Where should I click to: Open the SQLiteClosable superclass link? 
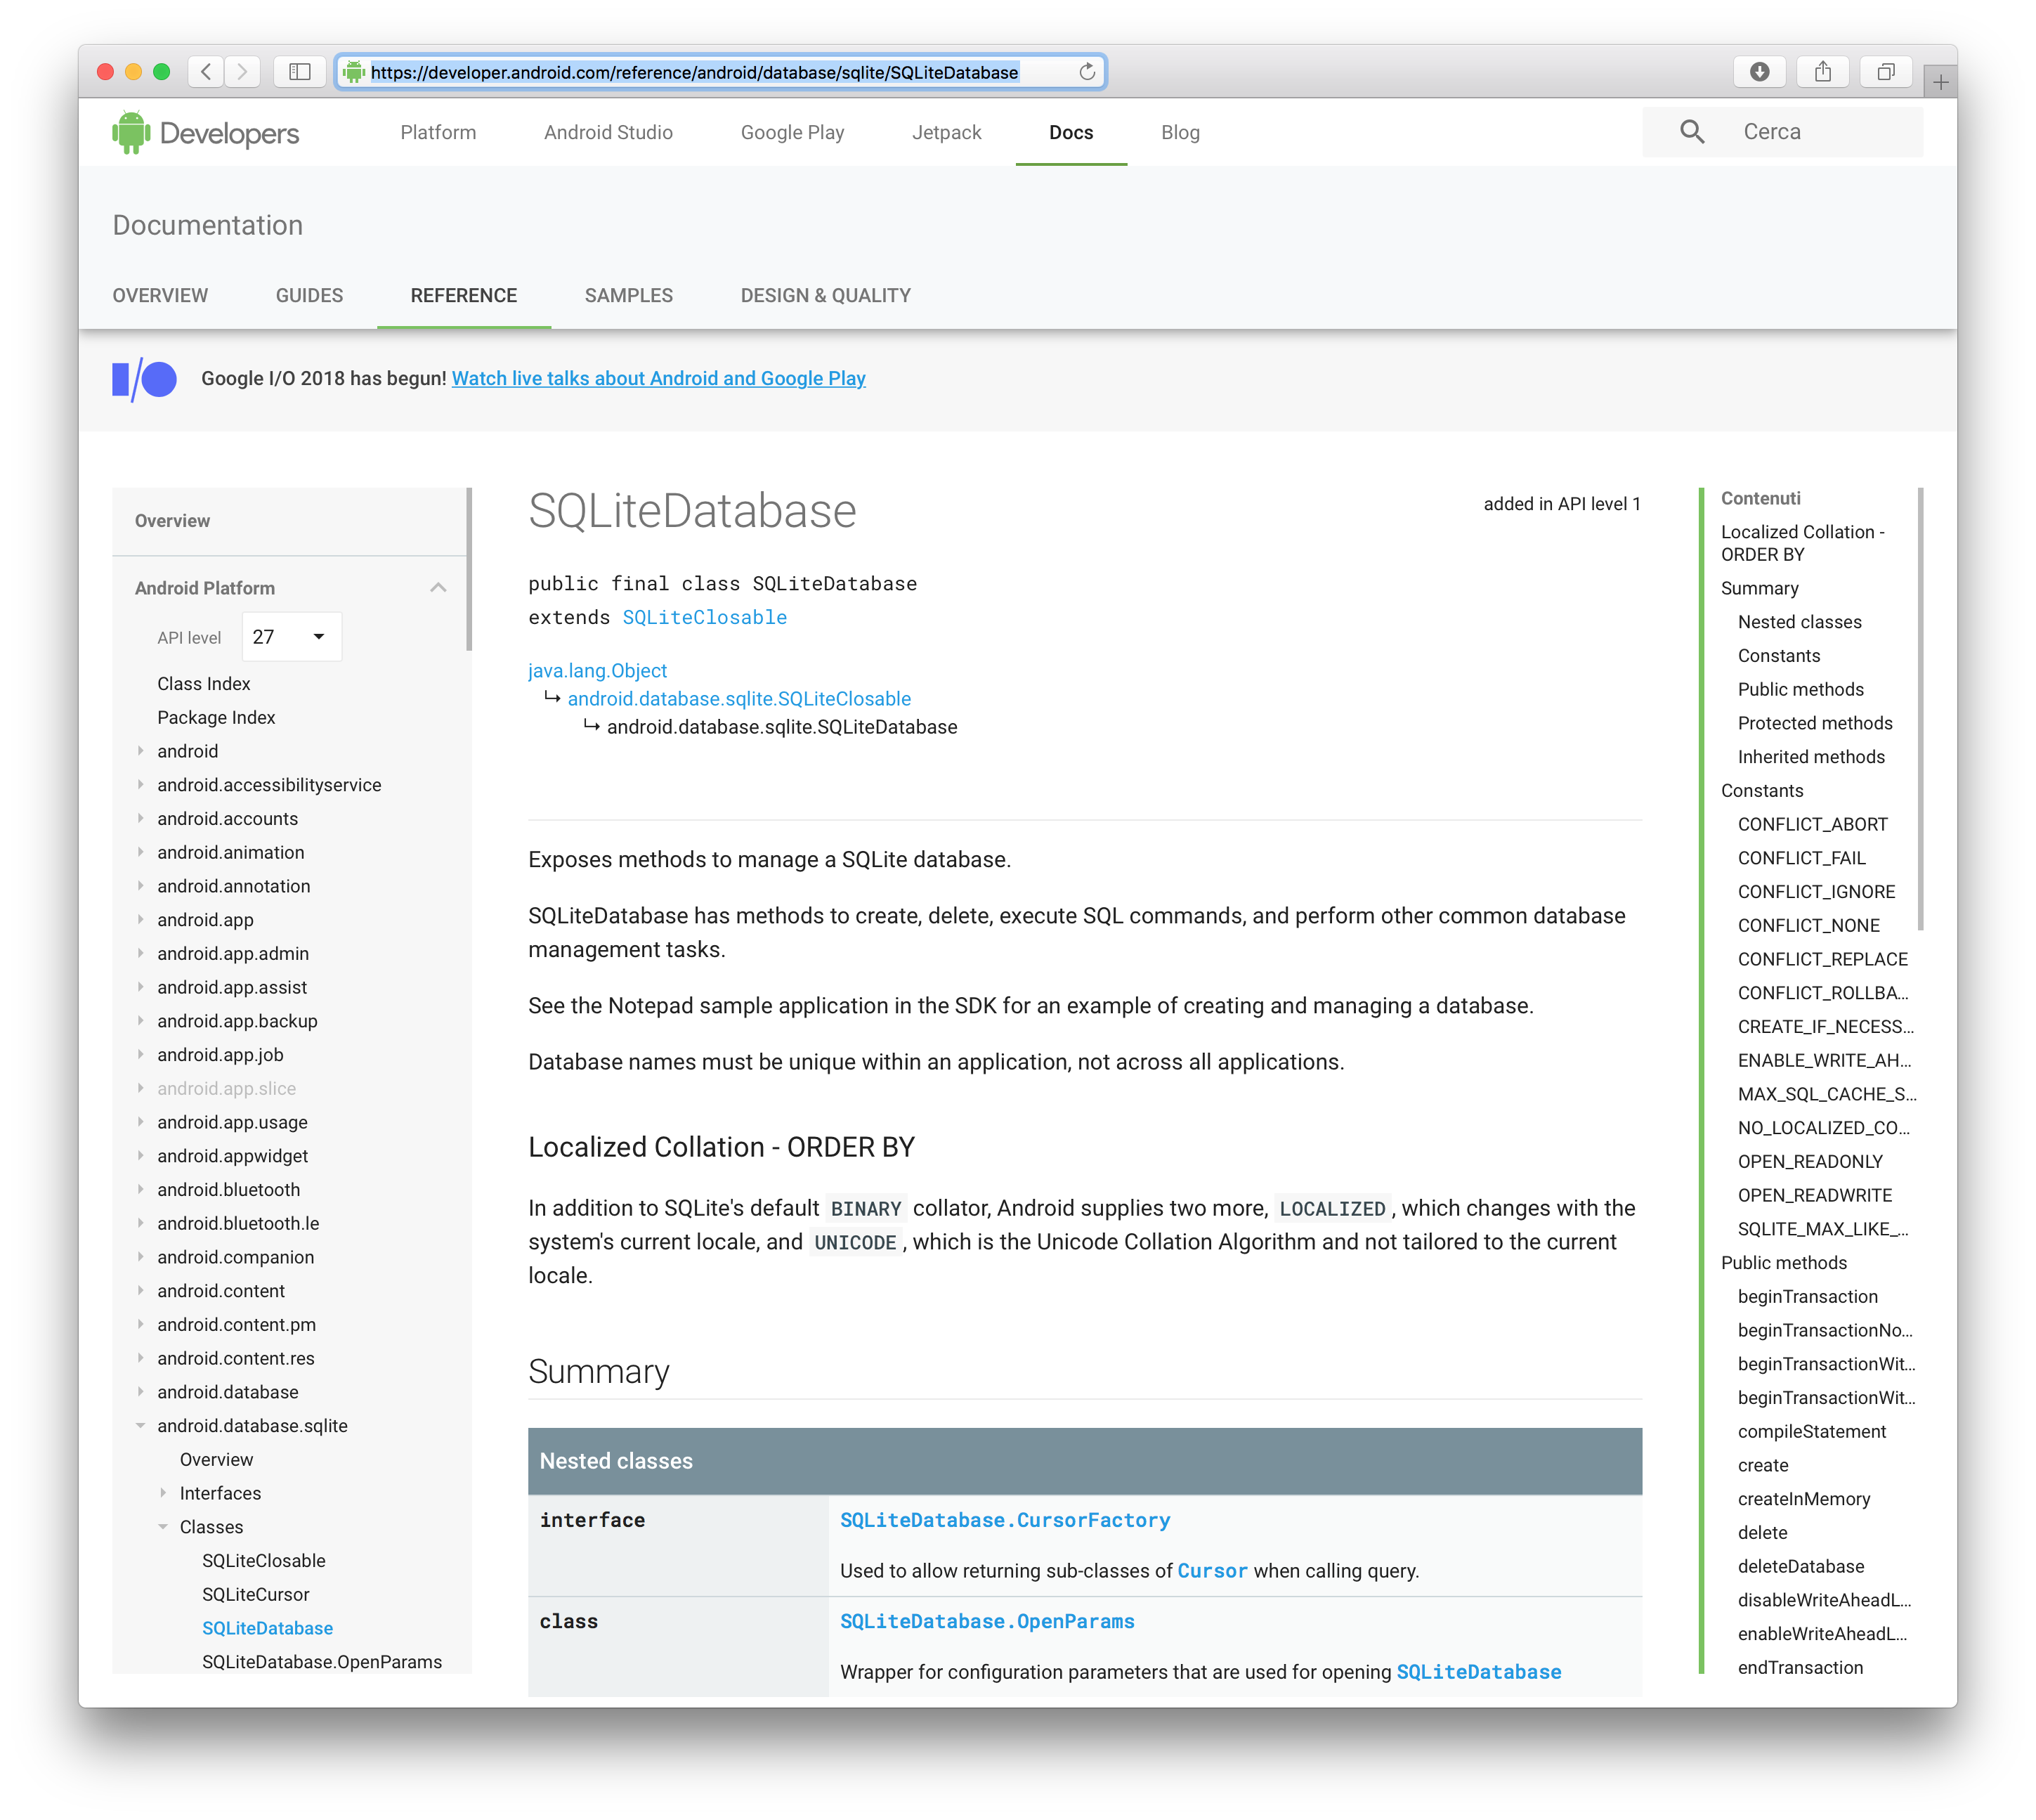pyautogui.click(x=704, y=618)
